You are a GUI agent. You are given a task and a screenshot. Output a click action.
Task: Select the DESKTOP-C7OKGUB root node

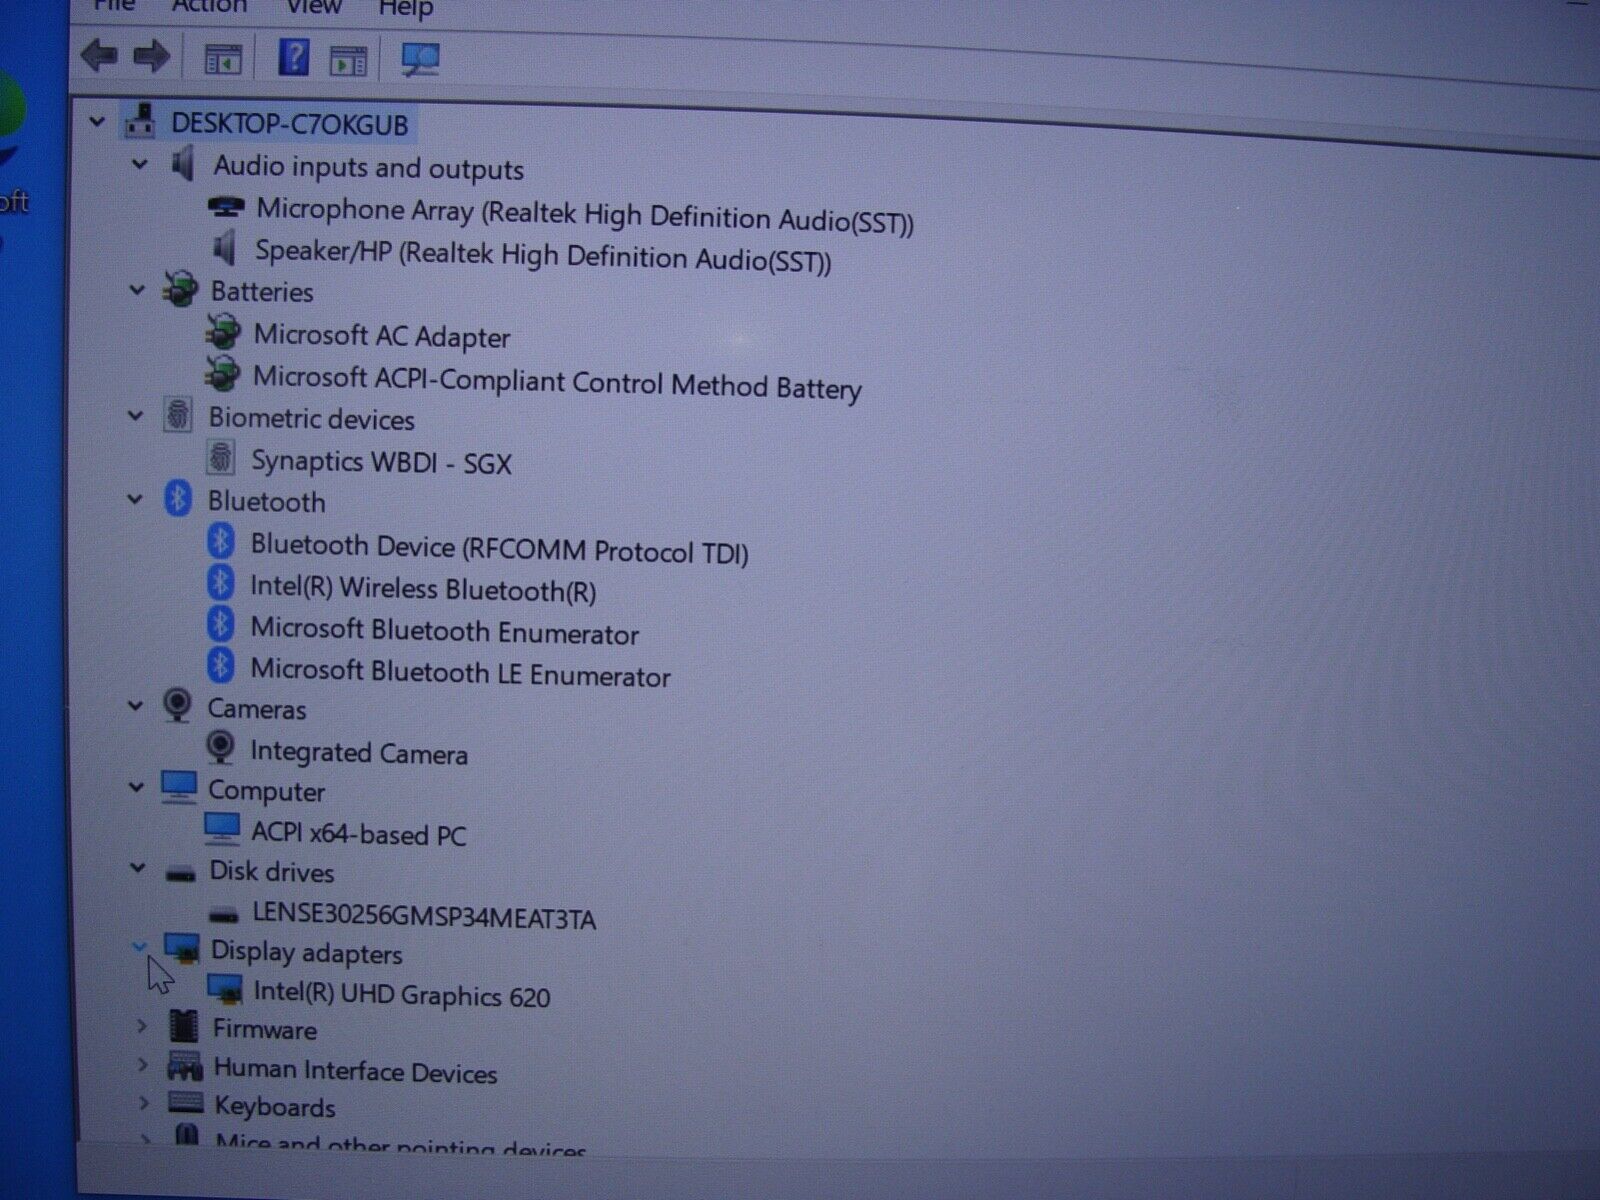click(x=289, y=125)
